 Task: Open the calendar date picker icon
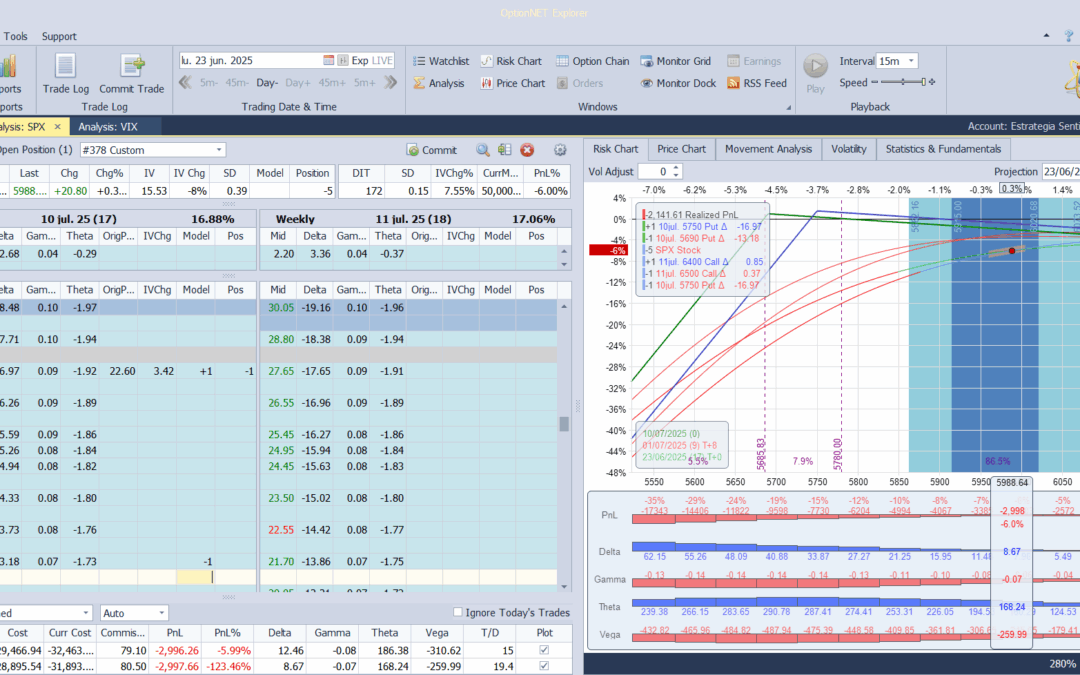[329, 61]
